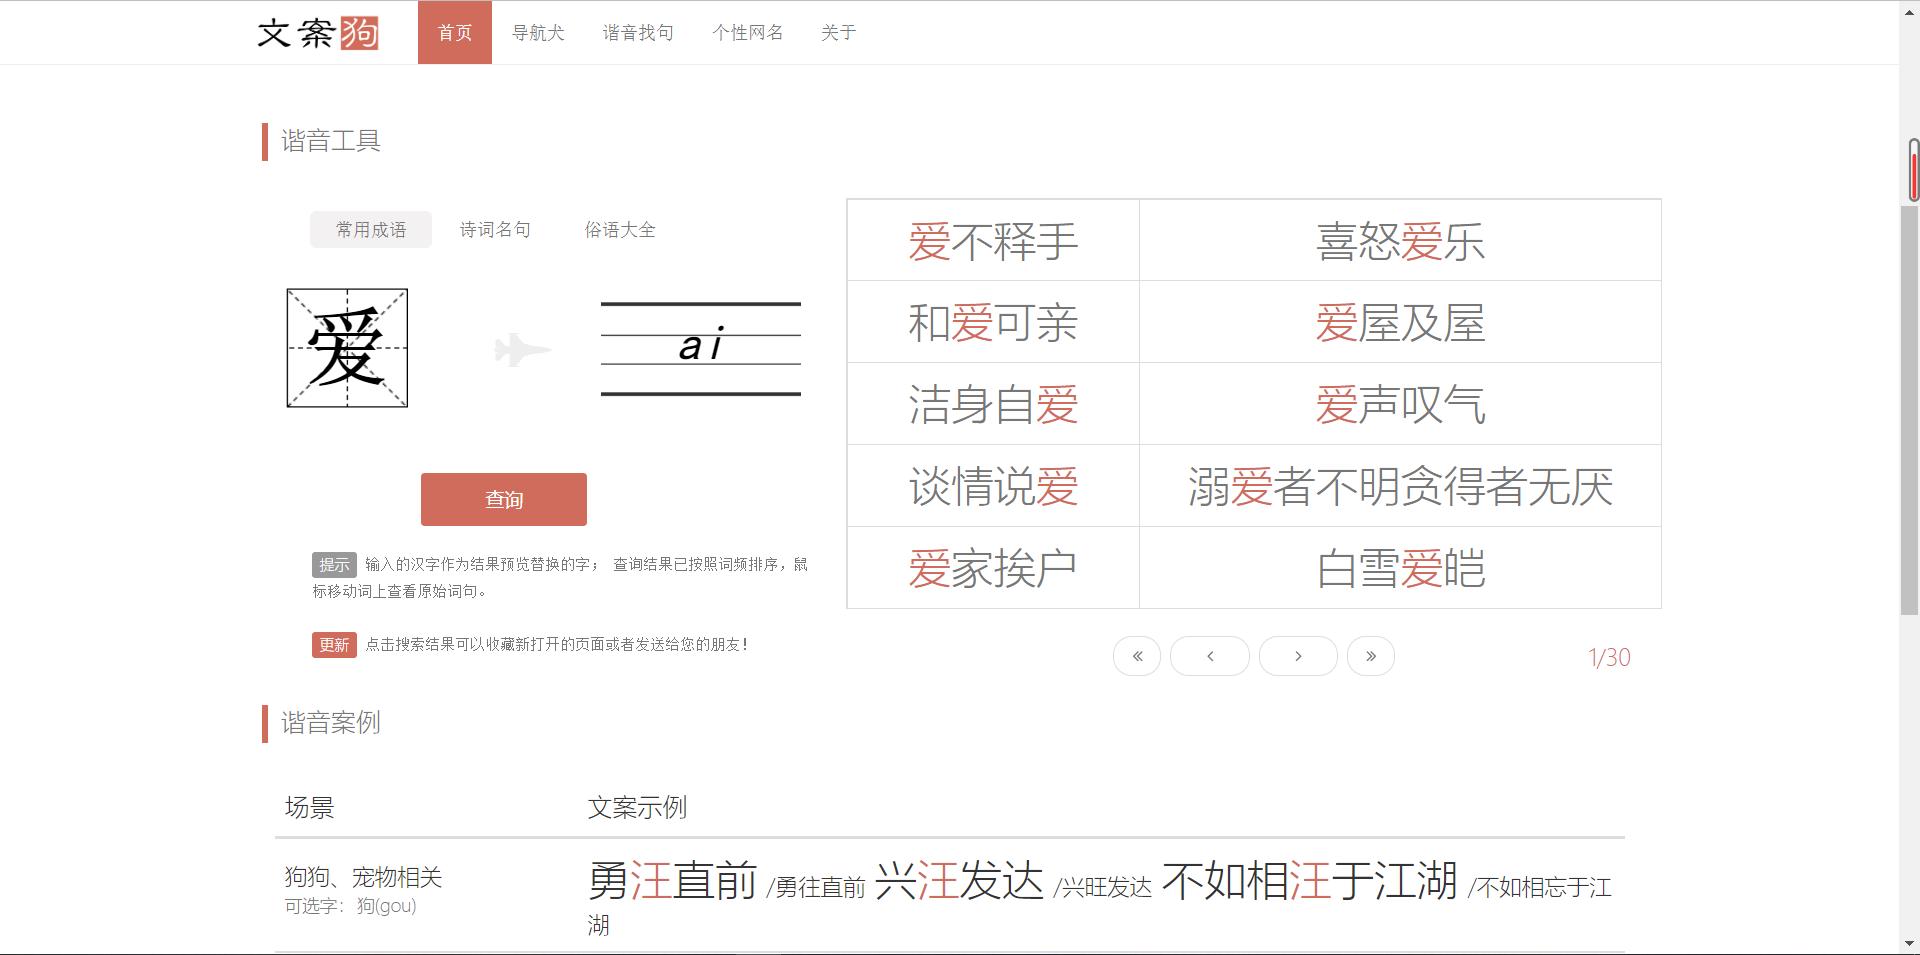Viewport: 1920px width, 955px height.
Task: Click the 洁身自爱 result entry
Action: [992, 403]
